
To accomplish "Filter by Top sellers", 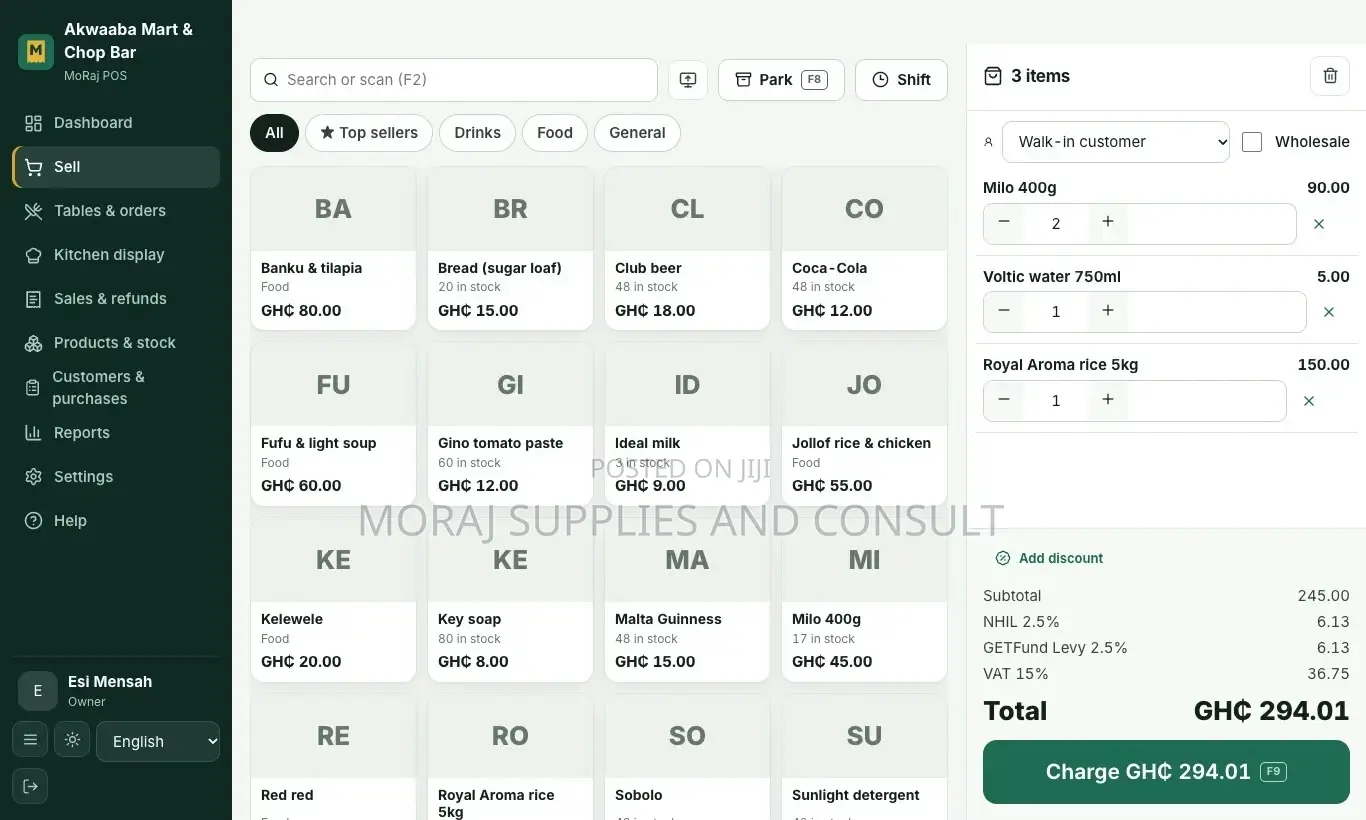I will click(x=369, y=133).
